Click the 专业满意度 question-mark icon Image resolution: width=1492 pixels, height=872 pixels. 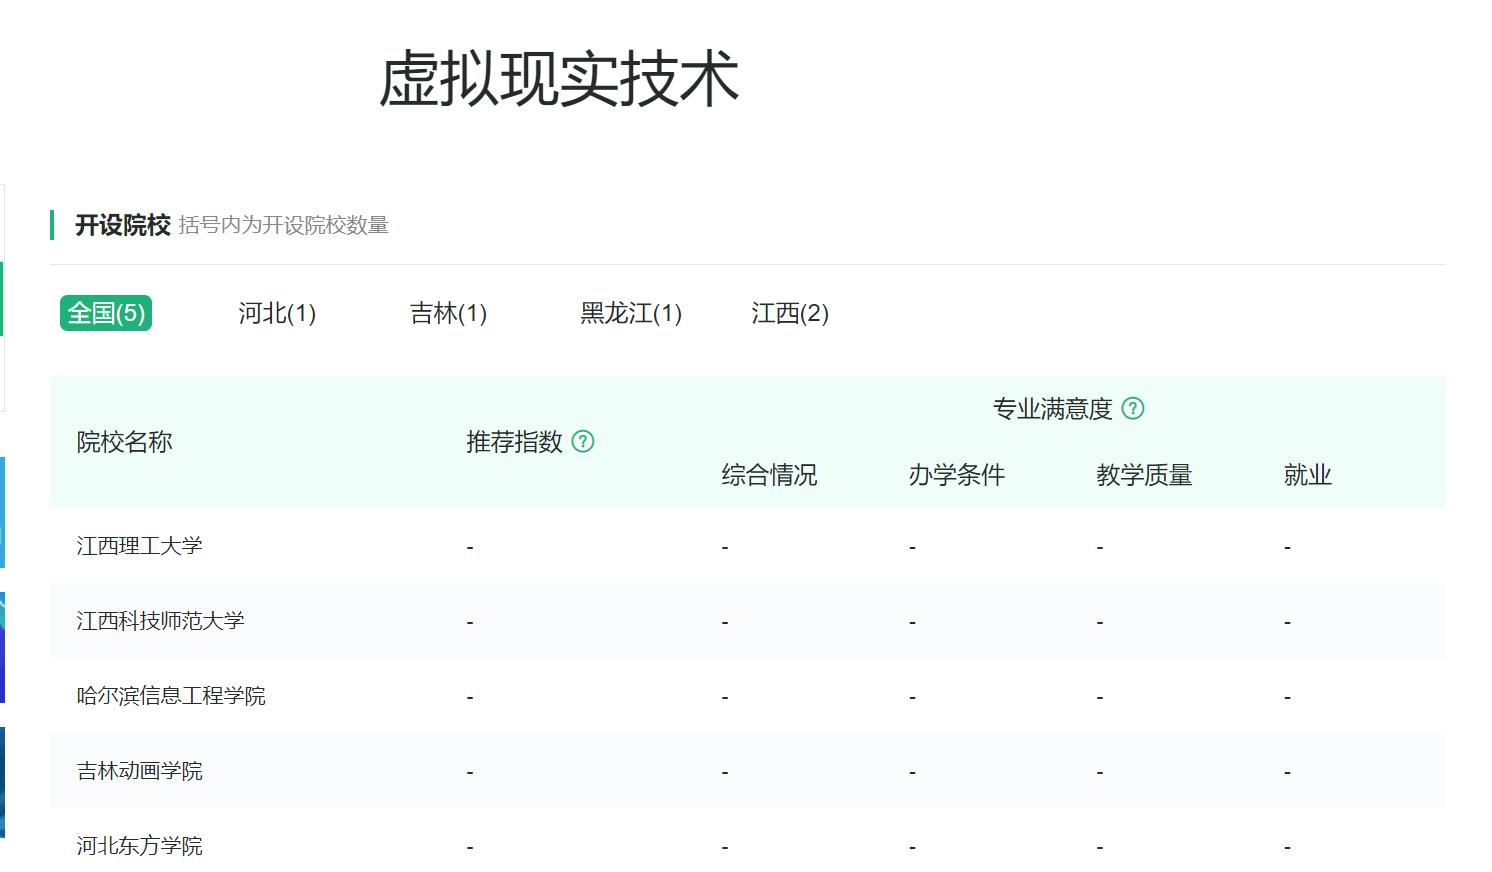coord(1132,408)
